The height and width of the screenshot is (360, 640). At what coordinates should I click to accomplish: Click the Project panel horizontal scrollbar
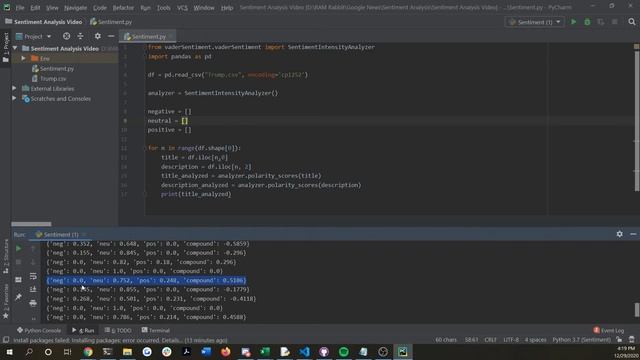[x=31, y=224]
